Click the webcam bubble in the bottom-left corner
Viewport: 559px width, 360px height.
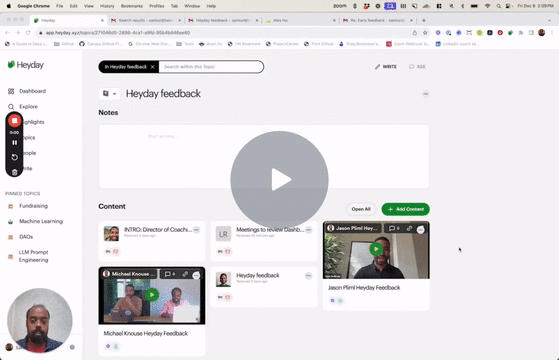tap(40, 320)
